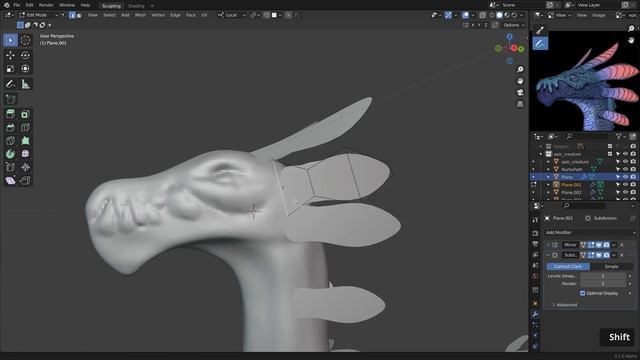
Task: Open the Window menu
Action: (x=67, y=5)
